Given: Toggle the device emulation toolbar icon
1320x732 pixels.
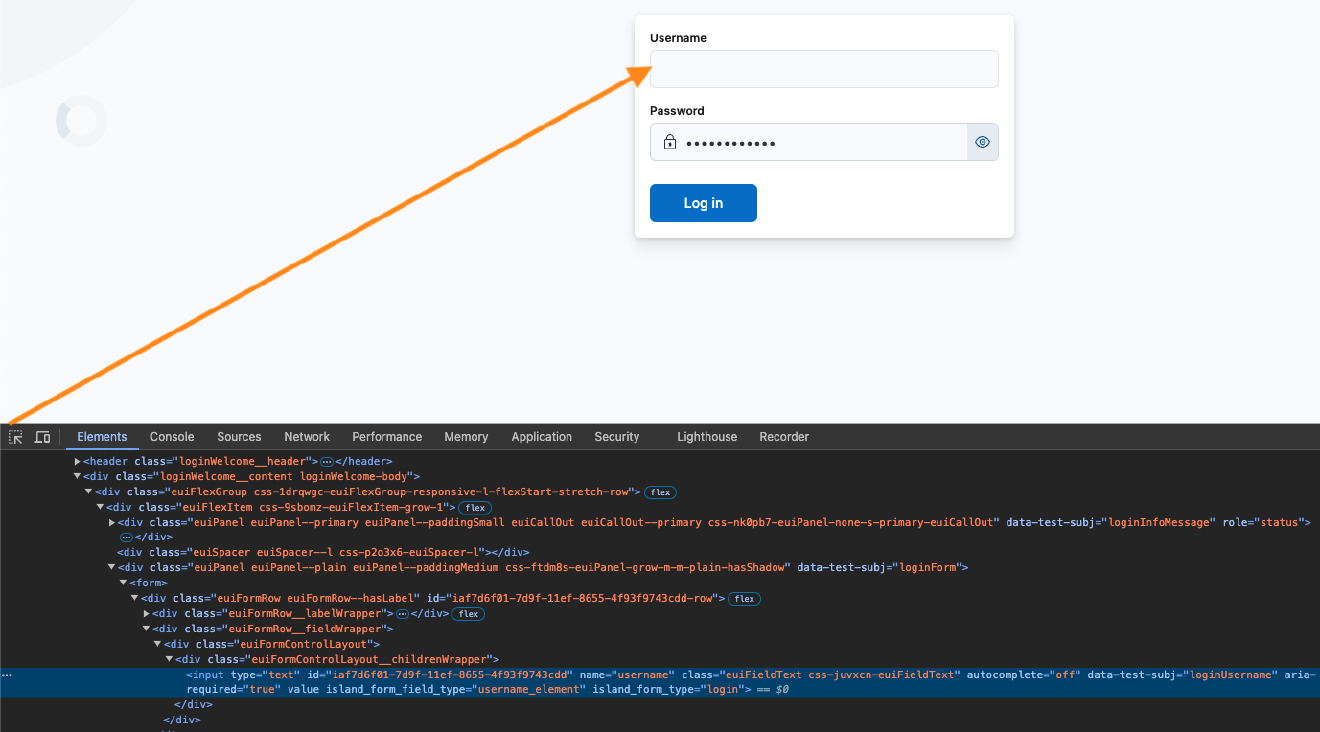Looking at the screenshot, I should (42, 437).
